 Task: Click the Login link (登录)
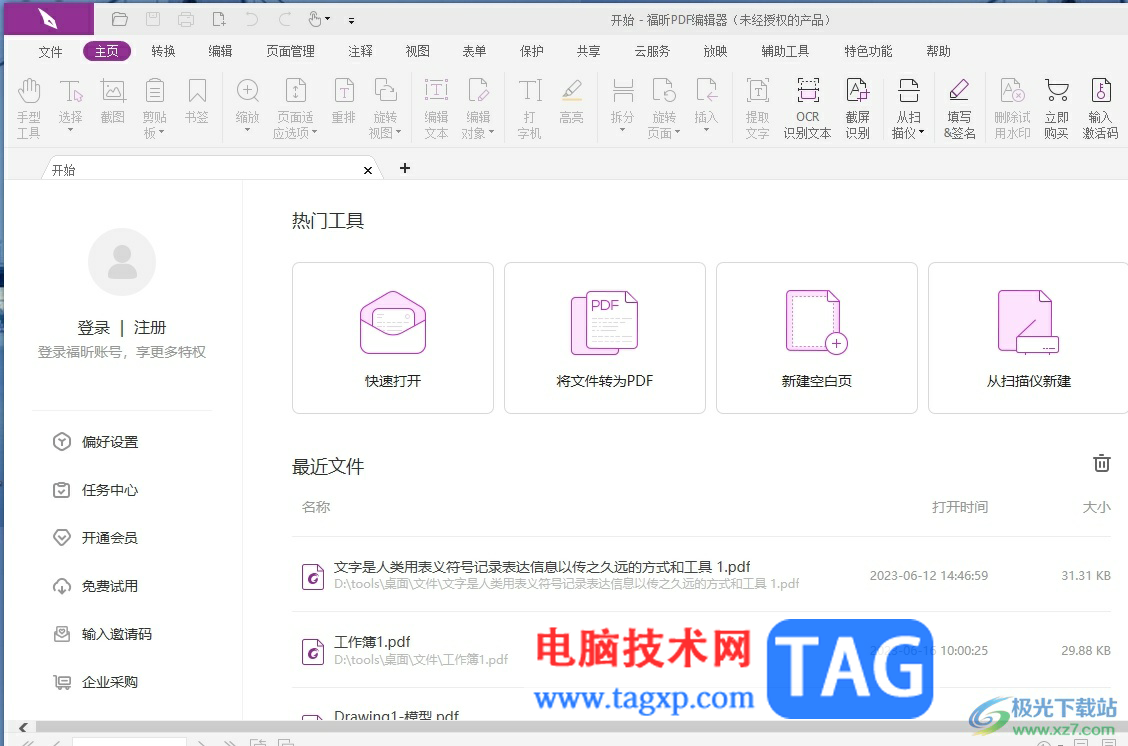[x=94, y=328]
